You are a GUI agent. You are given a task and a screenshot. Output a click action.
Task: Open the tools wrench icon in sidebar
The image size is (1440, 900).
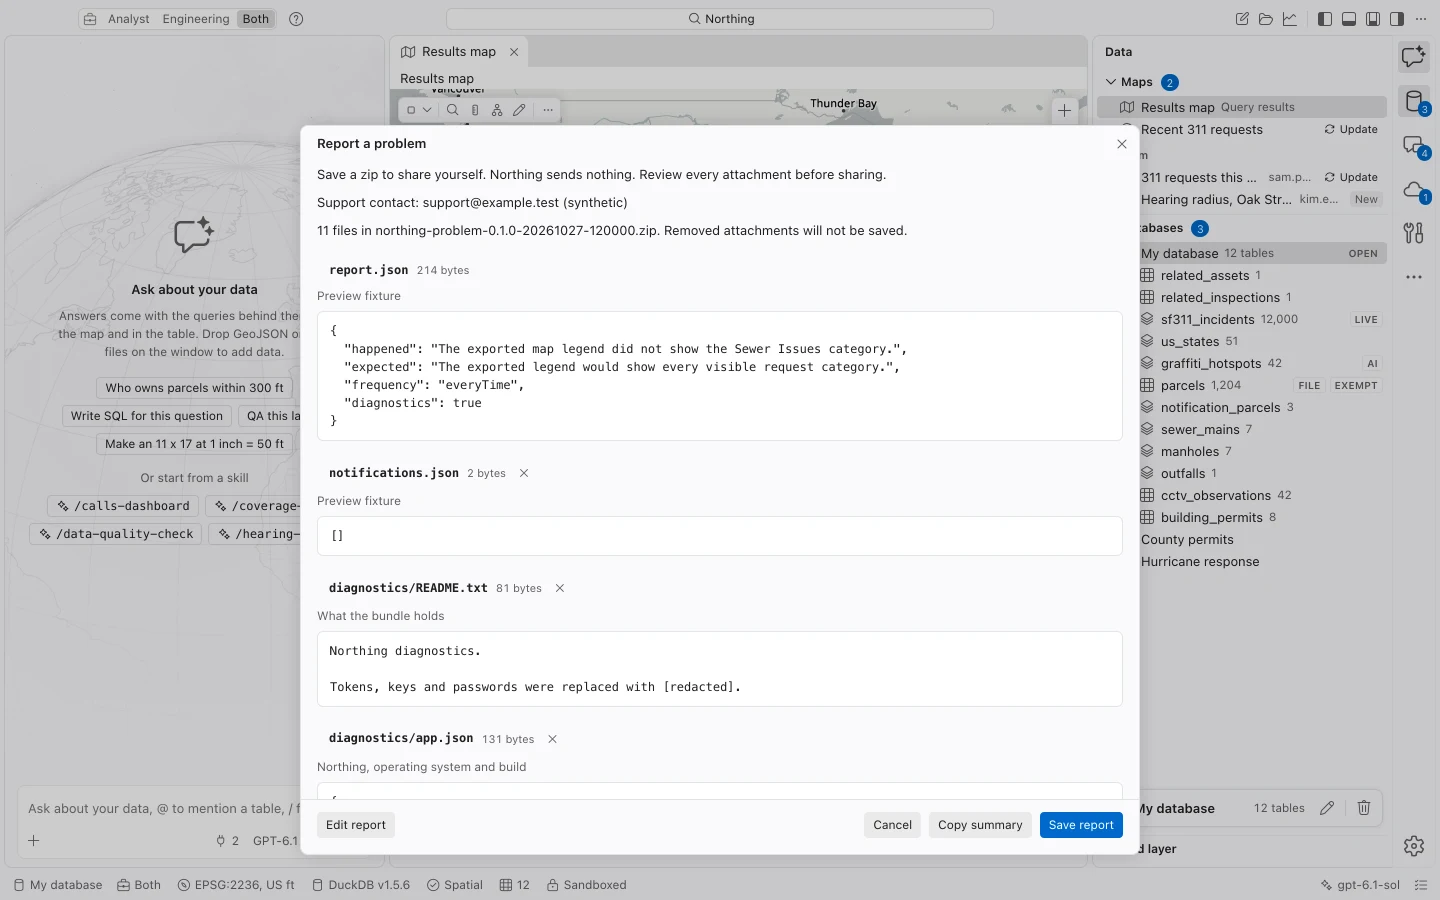point(1414,233)
